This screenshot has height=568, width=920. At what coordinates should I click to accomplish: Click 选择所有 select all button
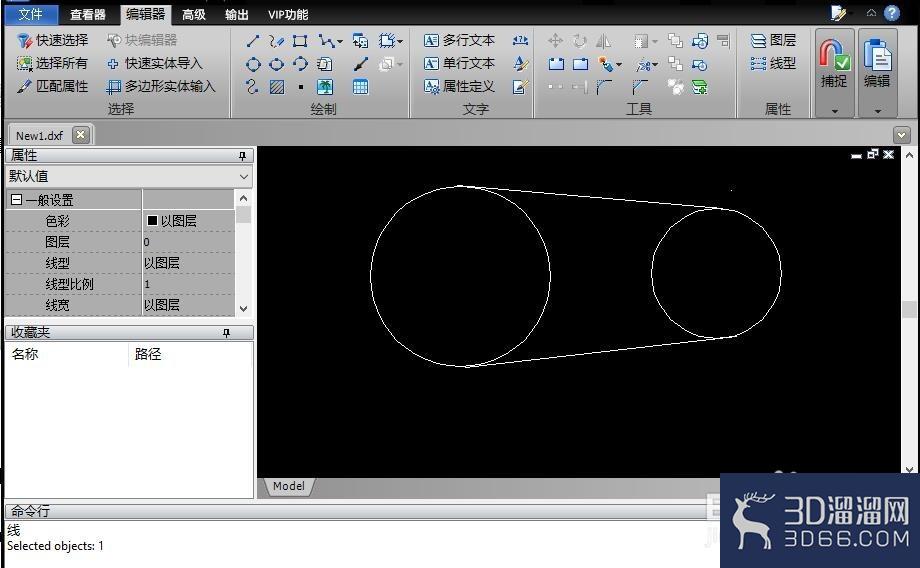point(52,63)
